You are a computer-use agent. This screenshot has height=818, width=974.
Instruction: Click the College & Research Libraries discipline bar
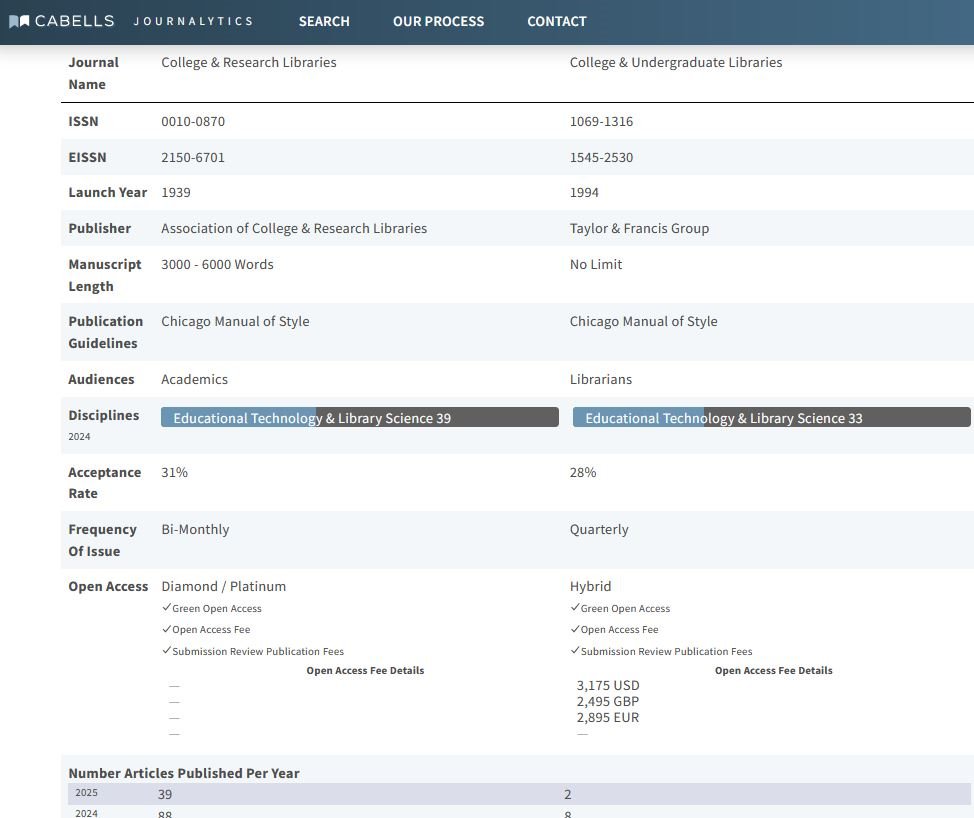pyautogui.click(x=360, y=417)
